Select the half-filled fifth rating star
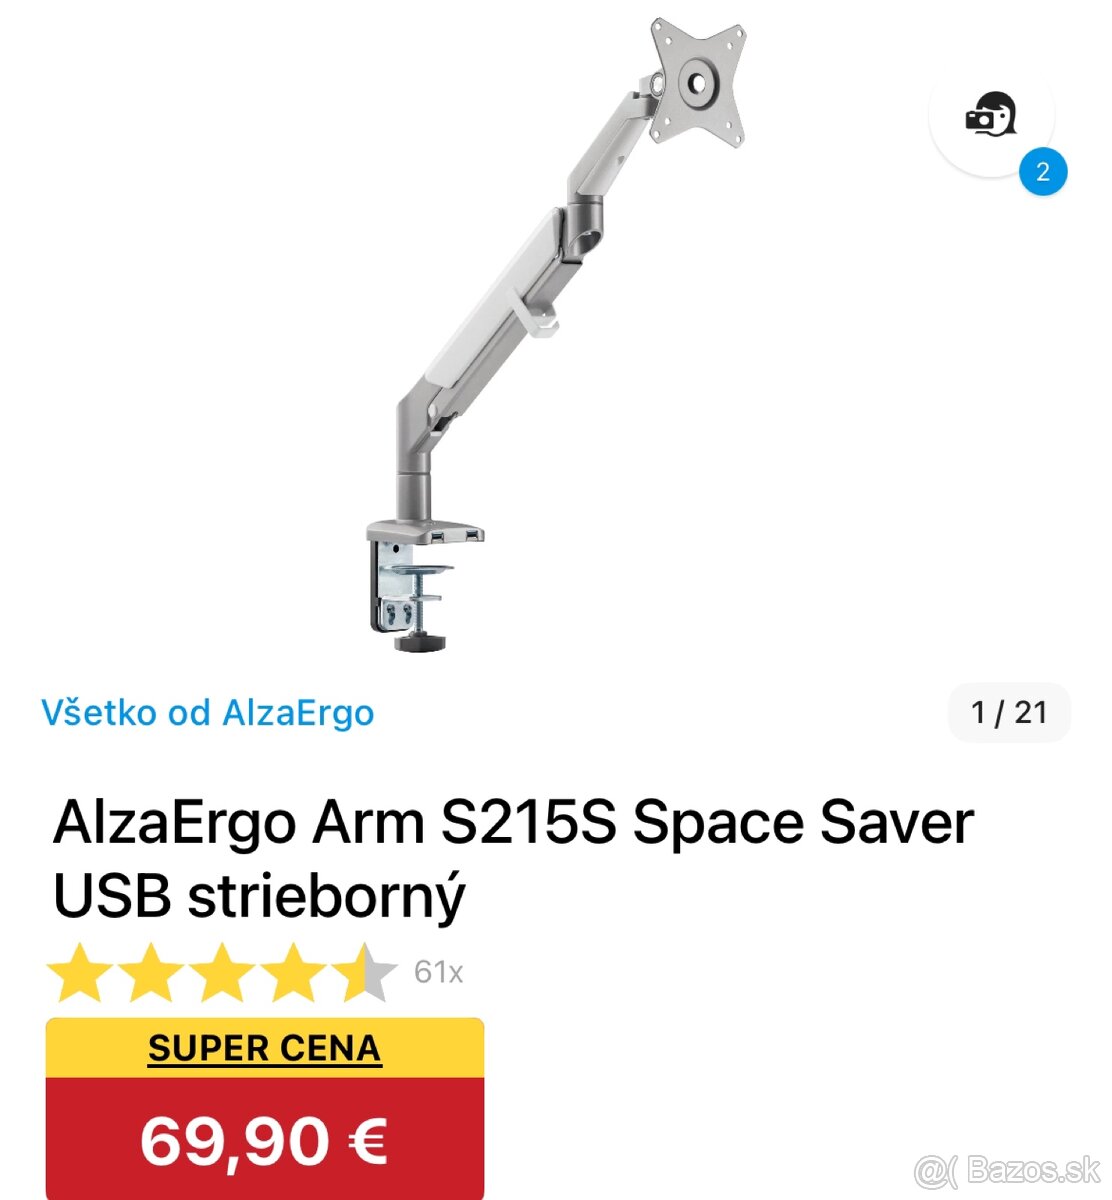 (x=365, y=972)
